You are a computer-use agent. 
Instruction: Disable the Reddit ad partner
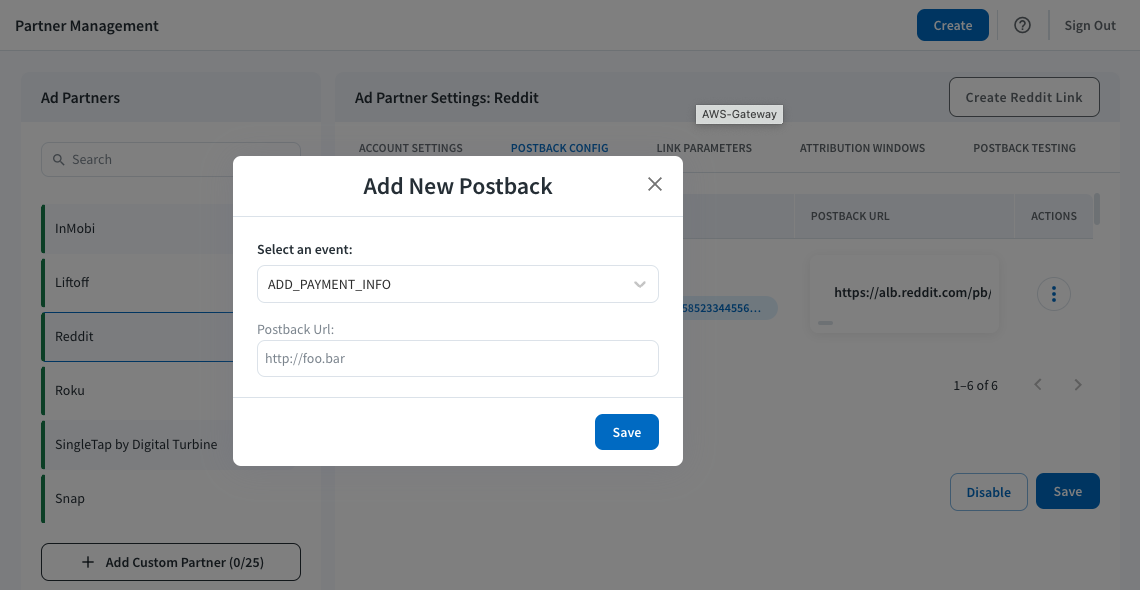pos(988,492)
